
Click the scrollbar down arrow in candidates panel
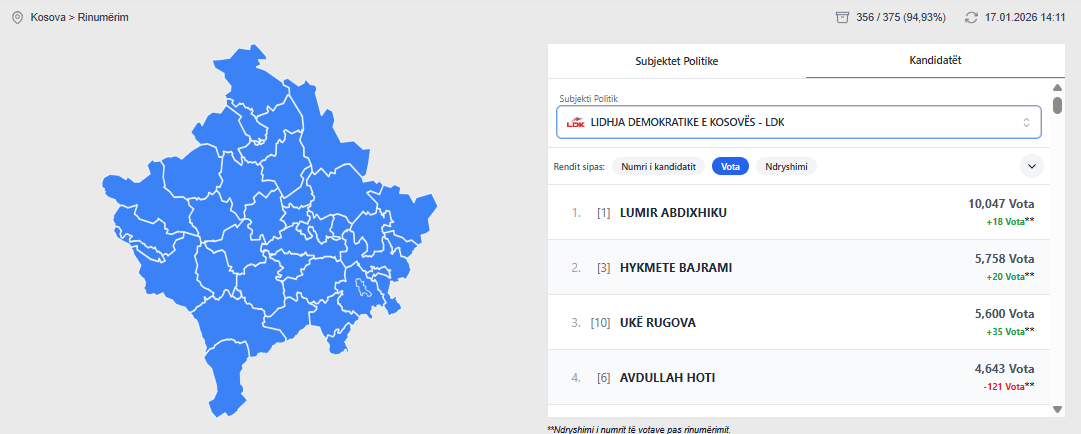(1058, 409)
